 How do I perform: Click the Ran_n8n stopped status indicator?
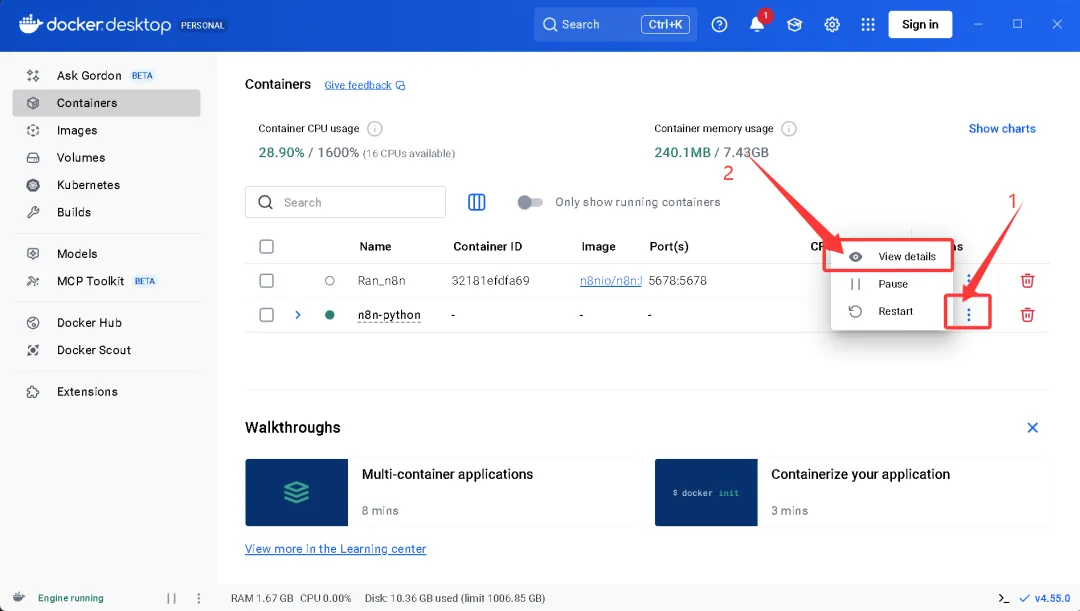click(x=330, y=281)
